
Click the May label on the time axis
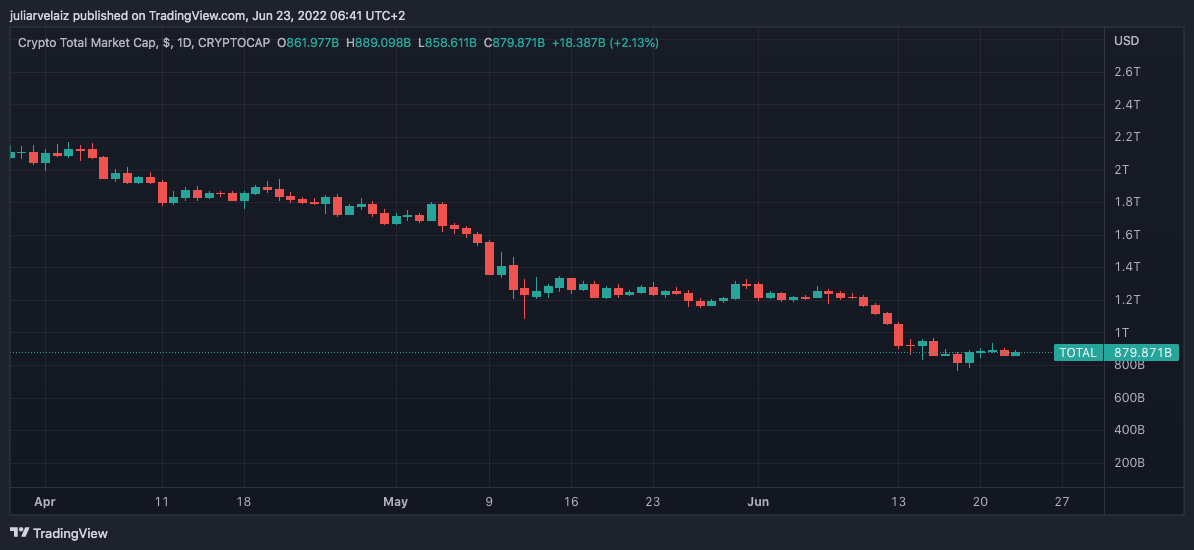pos(396,502)
